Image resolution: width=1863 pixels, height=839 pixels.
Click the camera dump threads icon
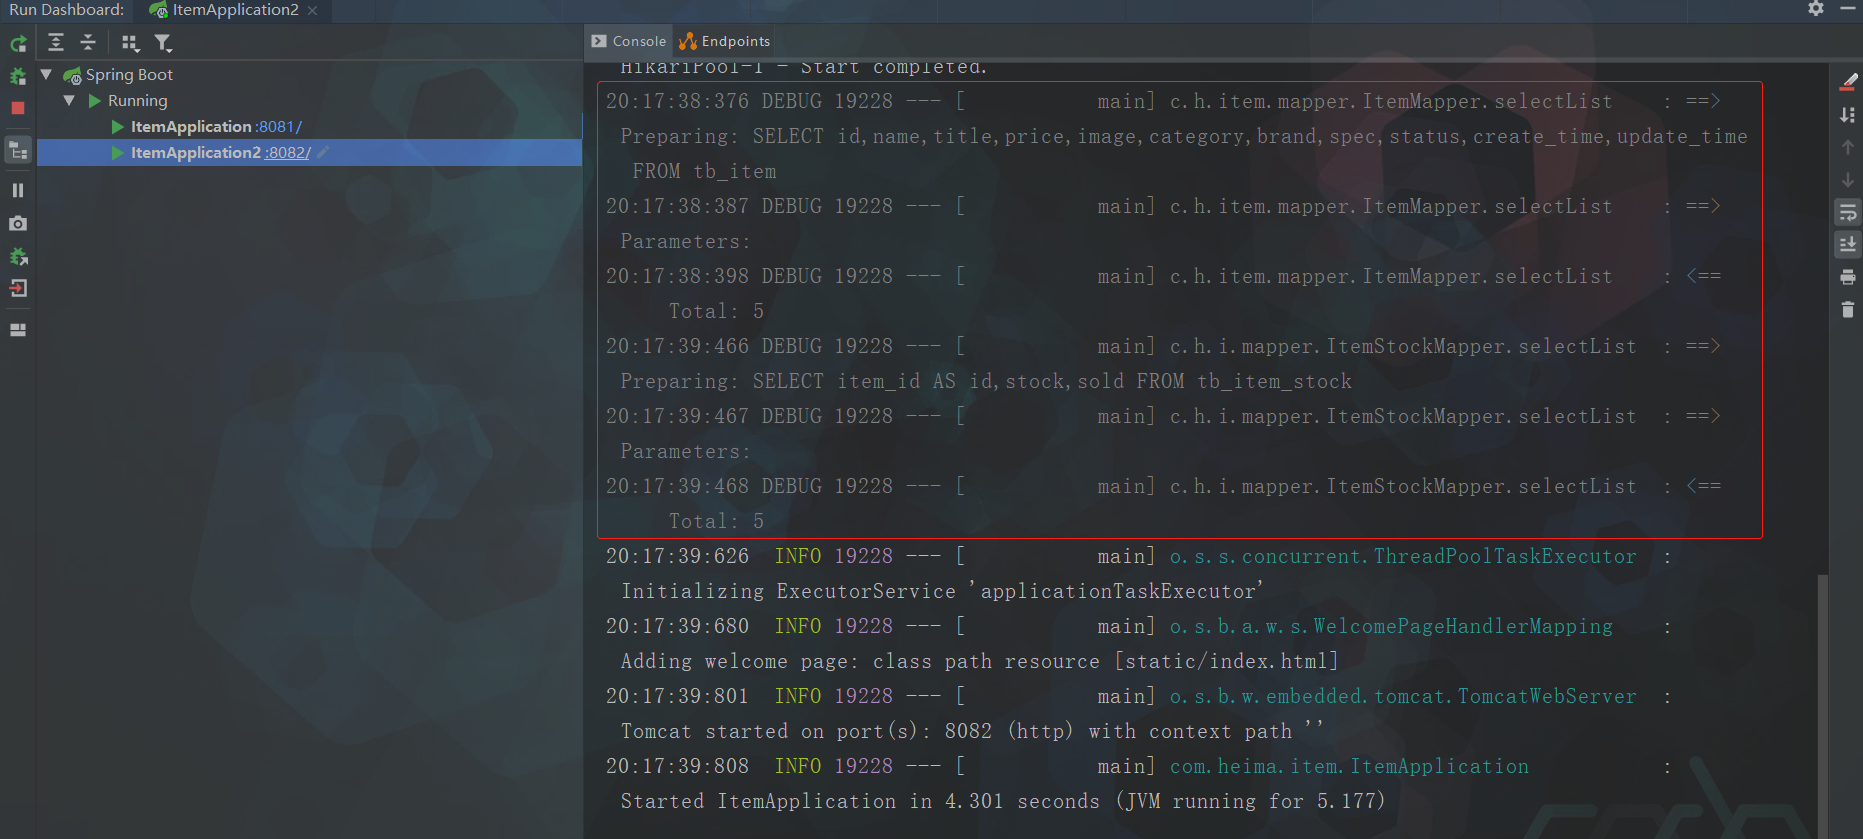point(18,223)
